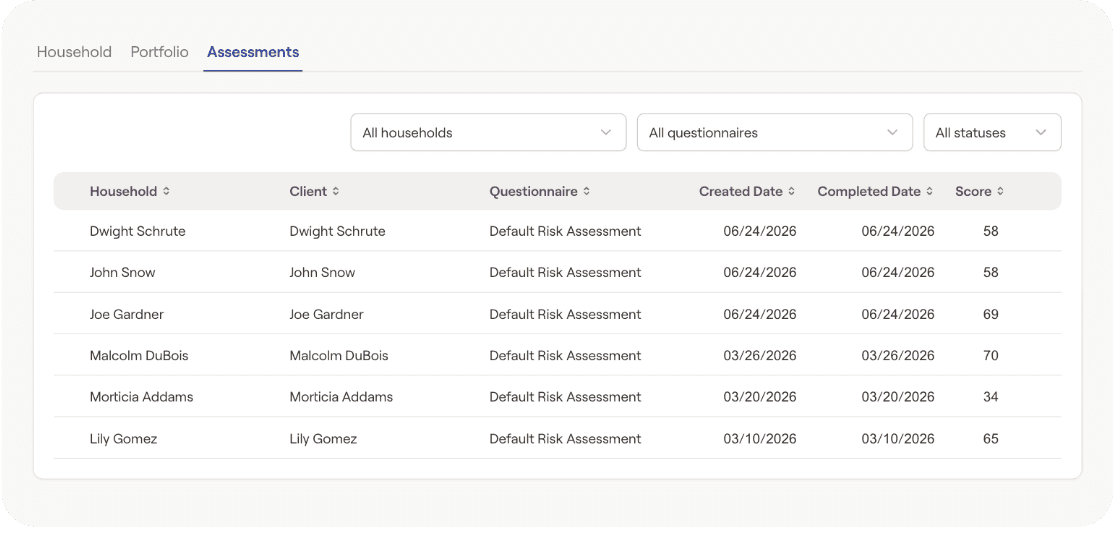Image resolution: width=1116 pixels, height=550 pixels.
Task: Click Default Risk Assessment for John Snow
Action: coord(565,273)
